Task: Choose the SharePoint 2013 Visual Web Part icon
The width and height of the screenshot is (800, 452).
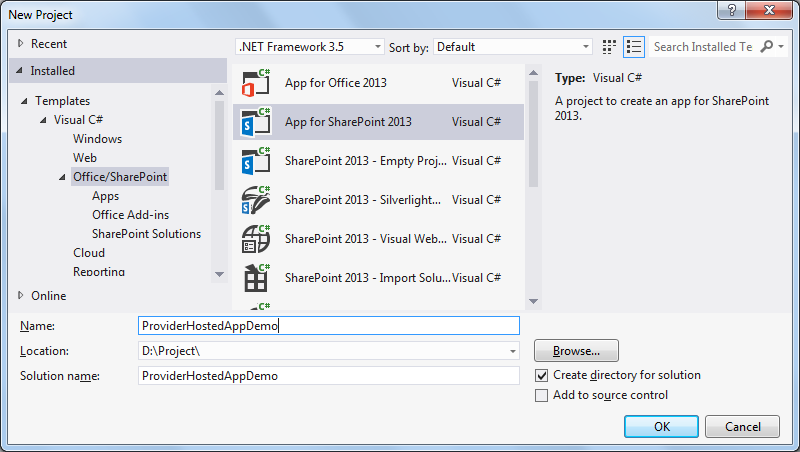Action: point(256,239)
